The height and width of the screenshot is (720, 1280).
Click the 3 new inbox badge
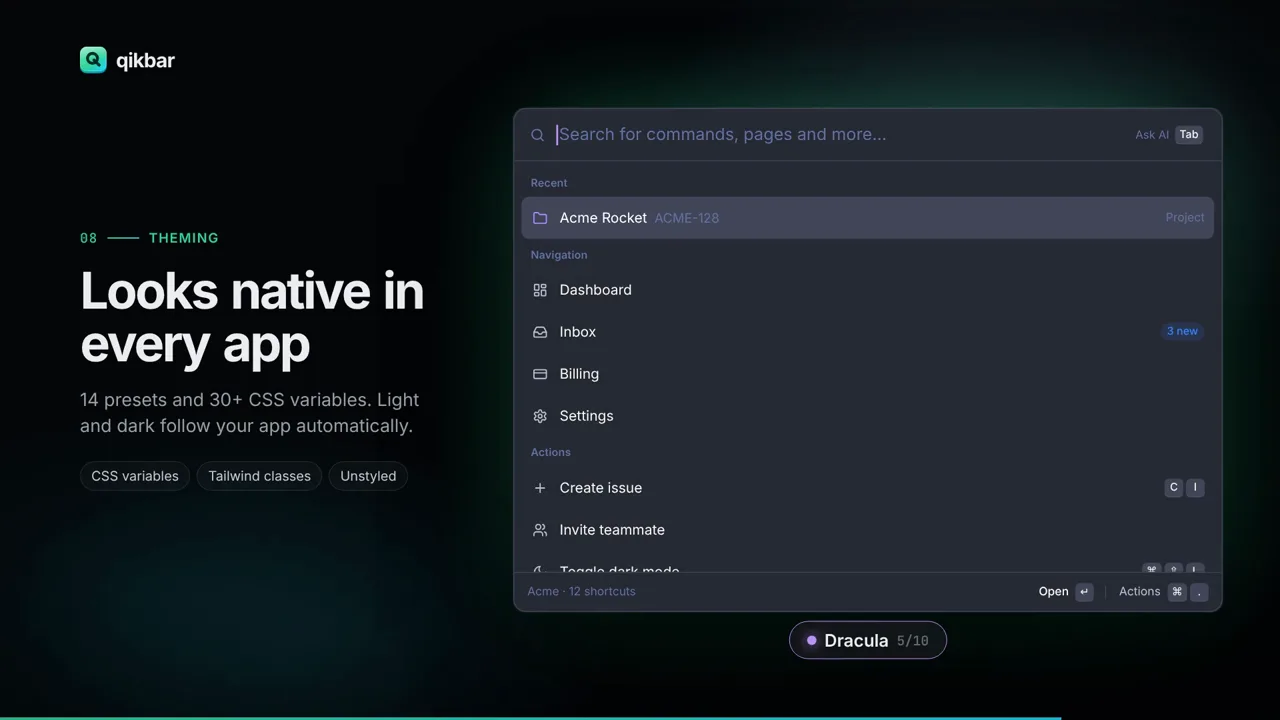tap(1182, 331)
